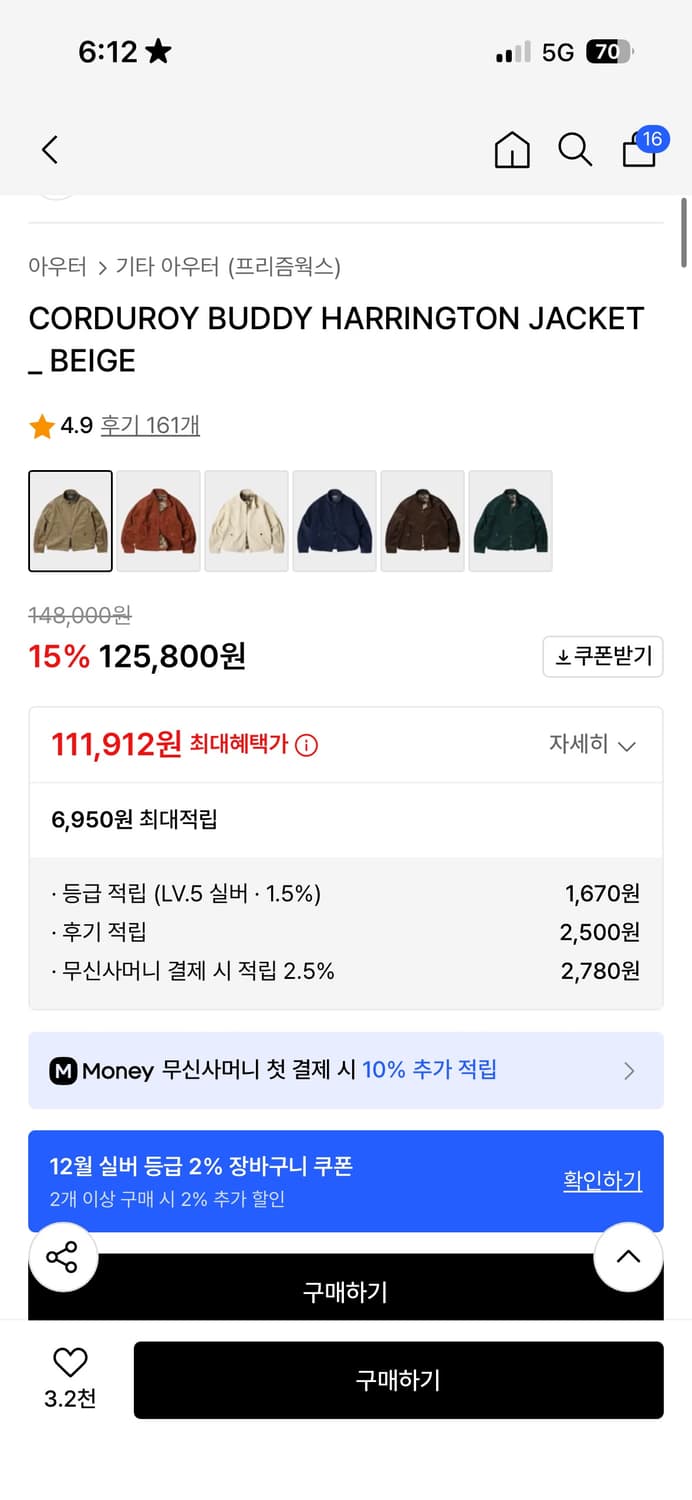The height and width of the screenshot is (1500, 692).
Task: Select the green jacket color option
Action: click(x=510, y=521)
